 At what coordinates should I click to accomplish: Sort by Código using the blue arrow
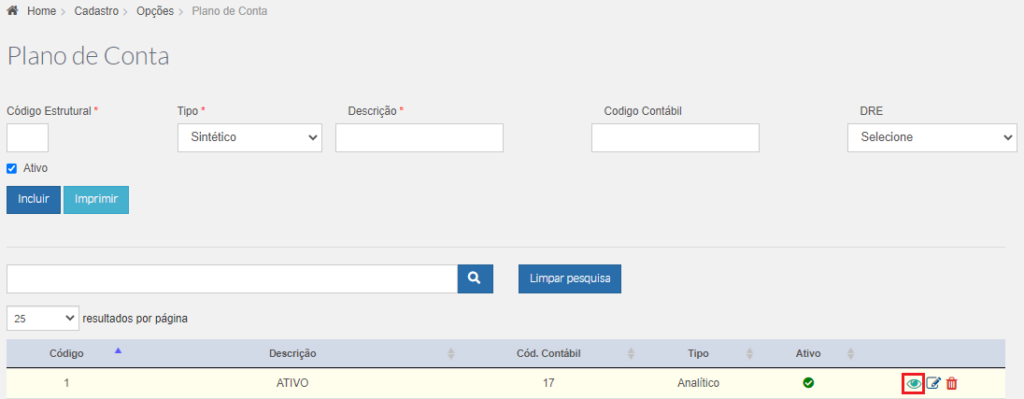(118, 351)
